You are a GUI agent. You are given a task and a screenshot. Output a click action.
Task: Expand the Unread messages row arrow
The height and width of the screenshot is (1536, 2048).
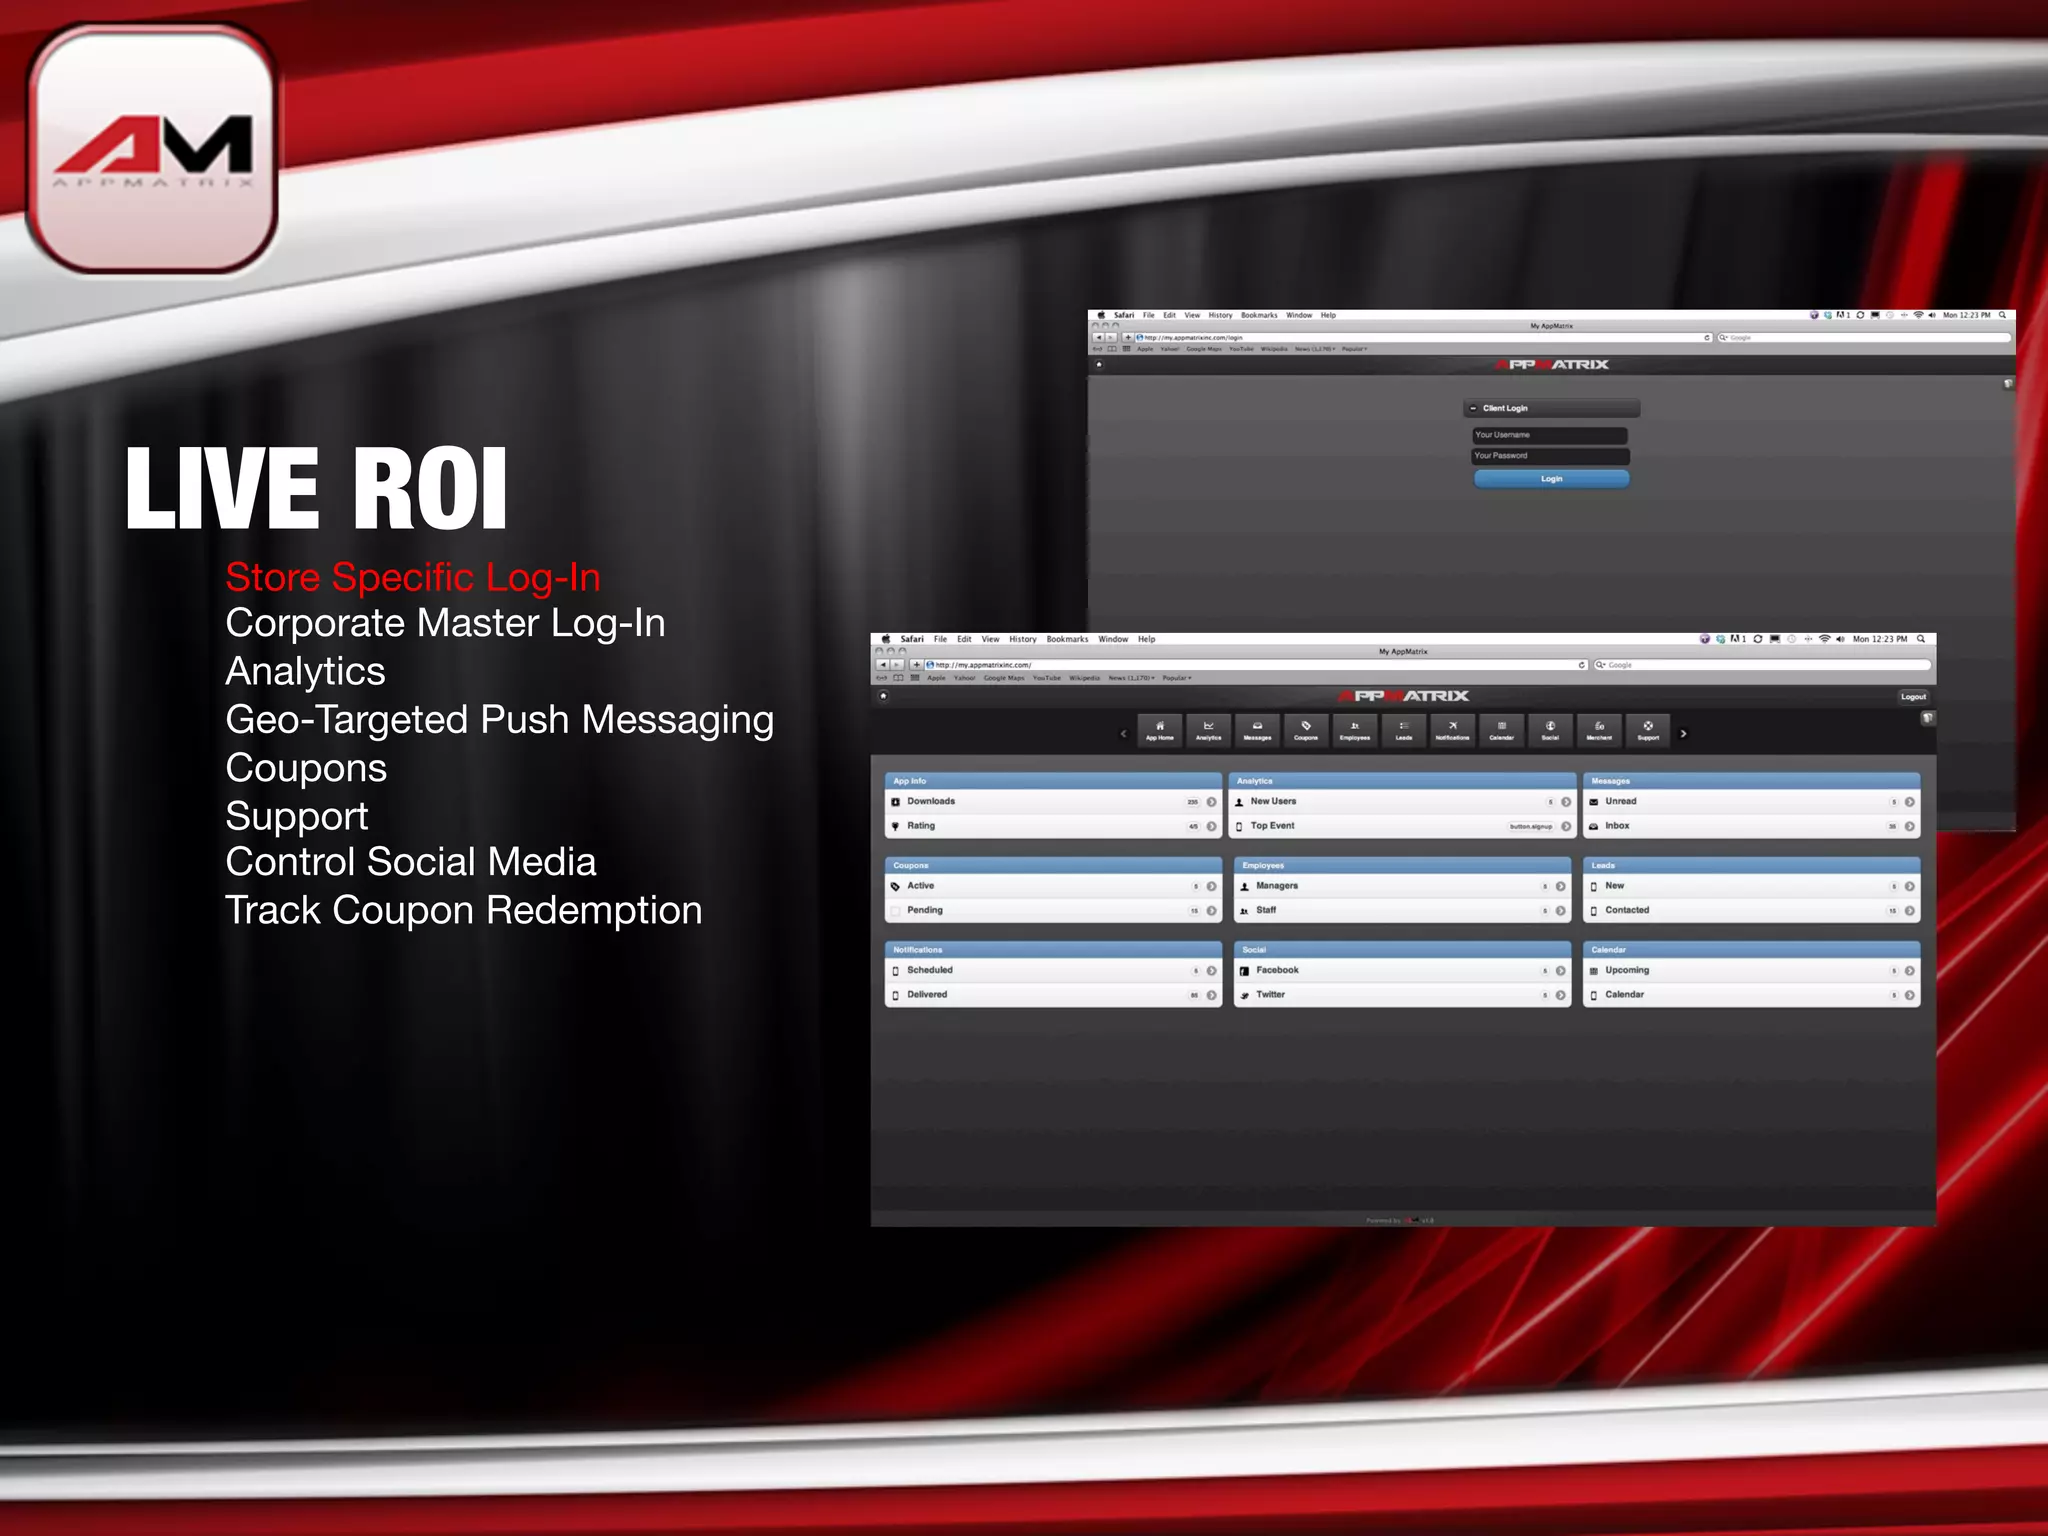pos(1909,802)
